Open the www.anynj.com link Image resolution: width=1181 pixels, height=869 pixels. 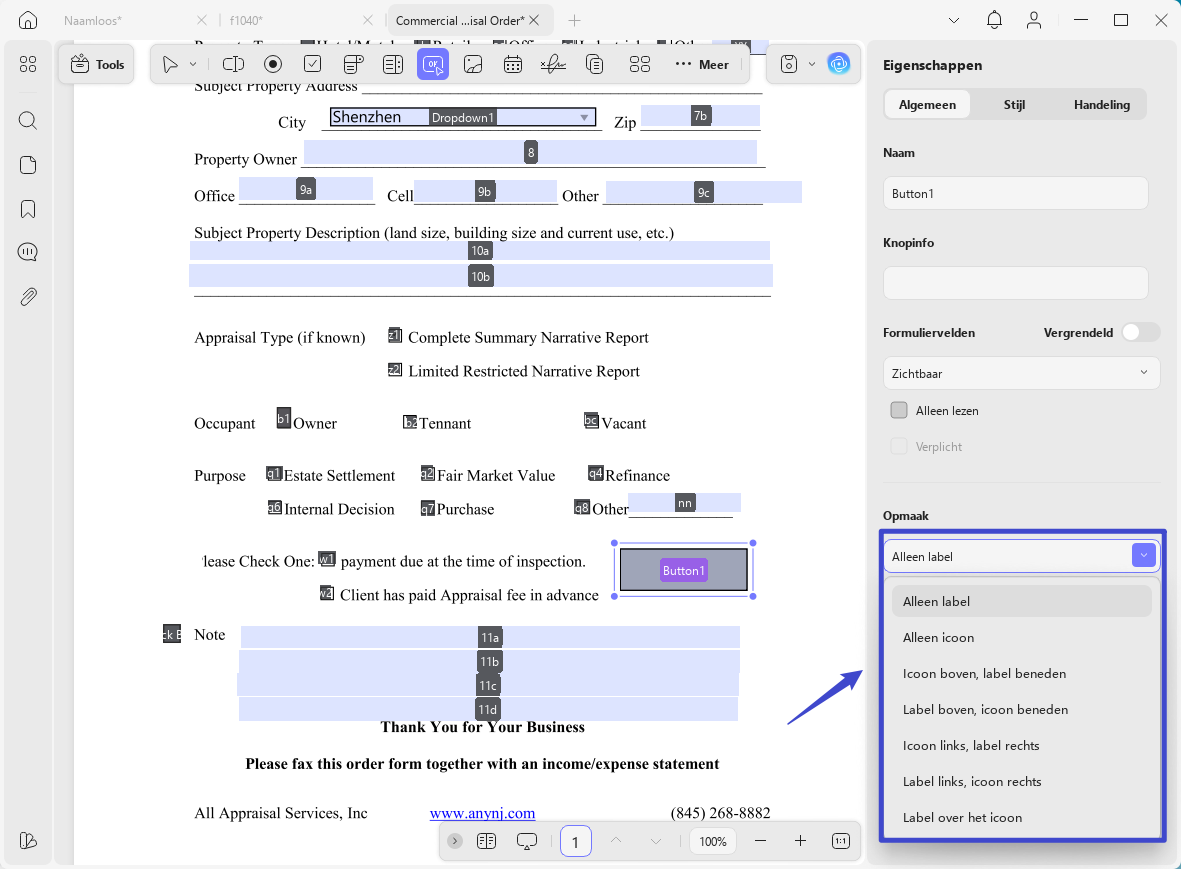482,813
